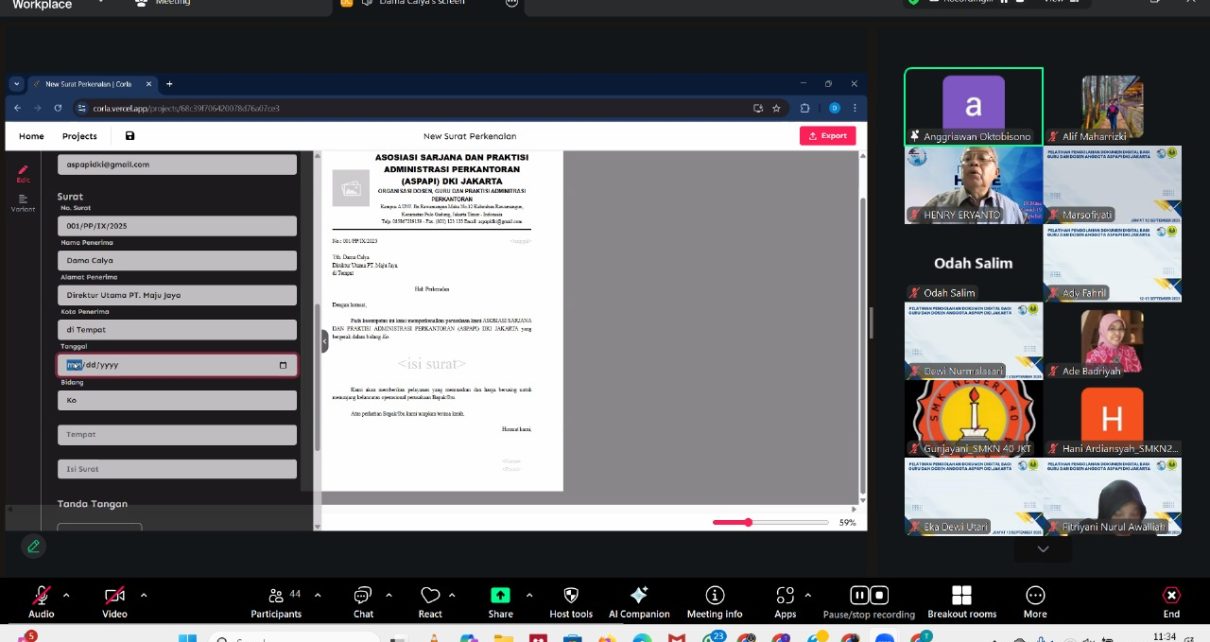This screenshot has width=1210, height=642.
Task: Open the Participants panel
Action: coord(276,595)
